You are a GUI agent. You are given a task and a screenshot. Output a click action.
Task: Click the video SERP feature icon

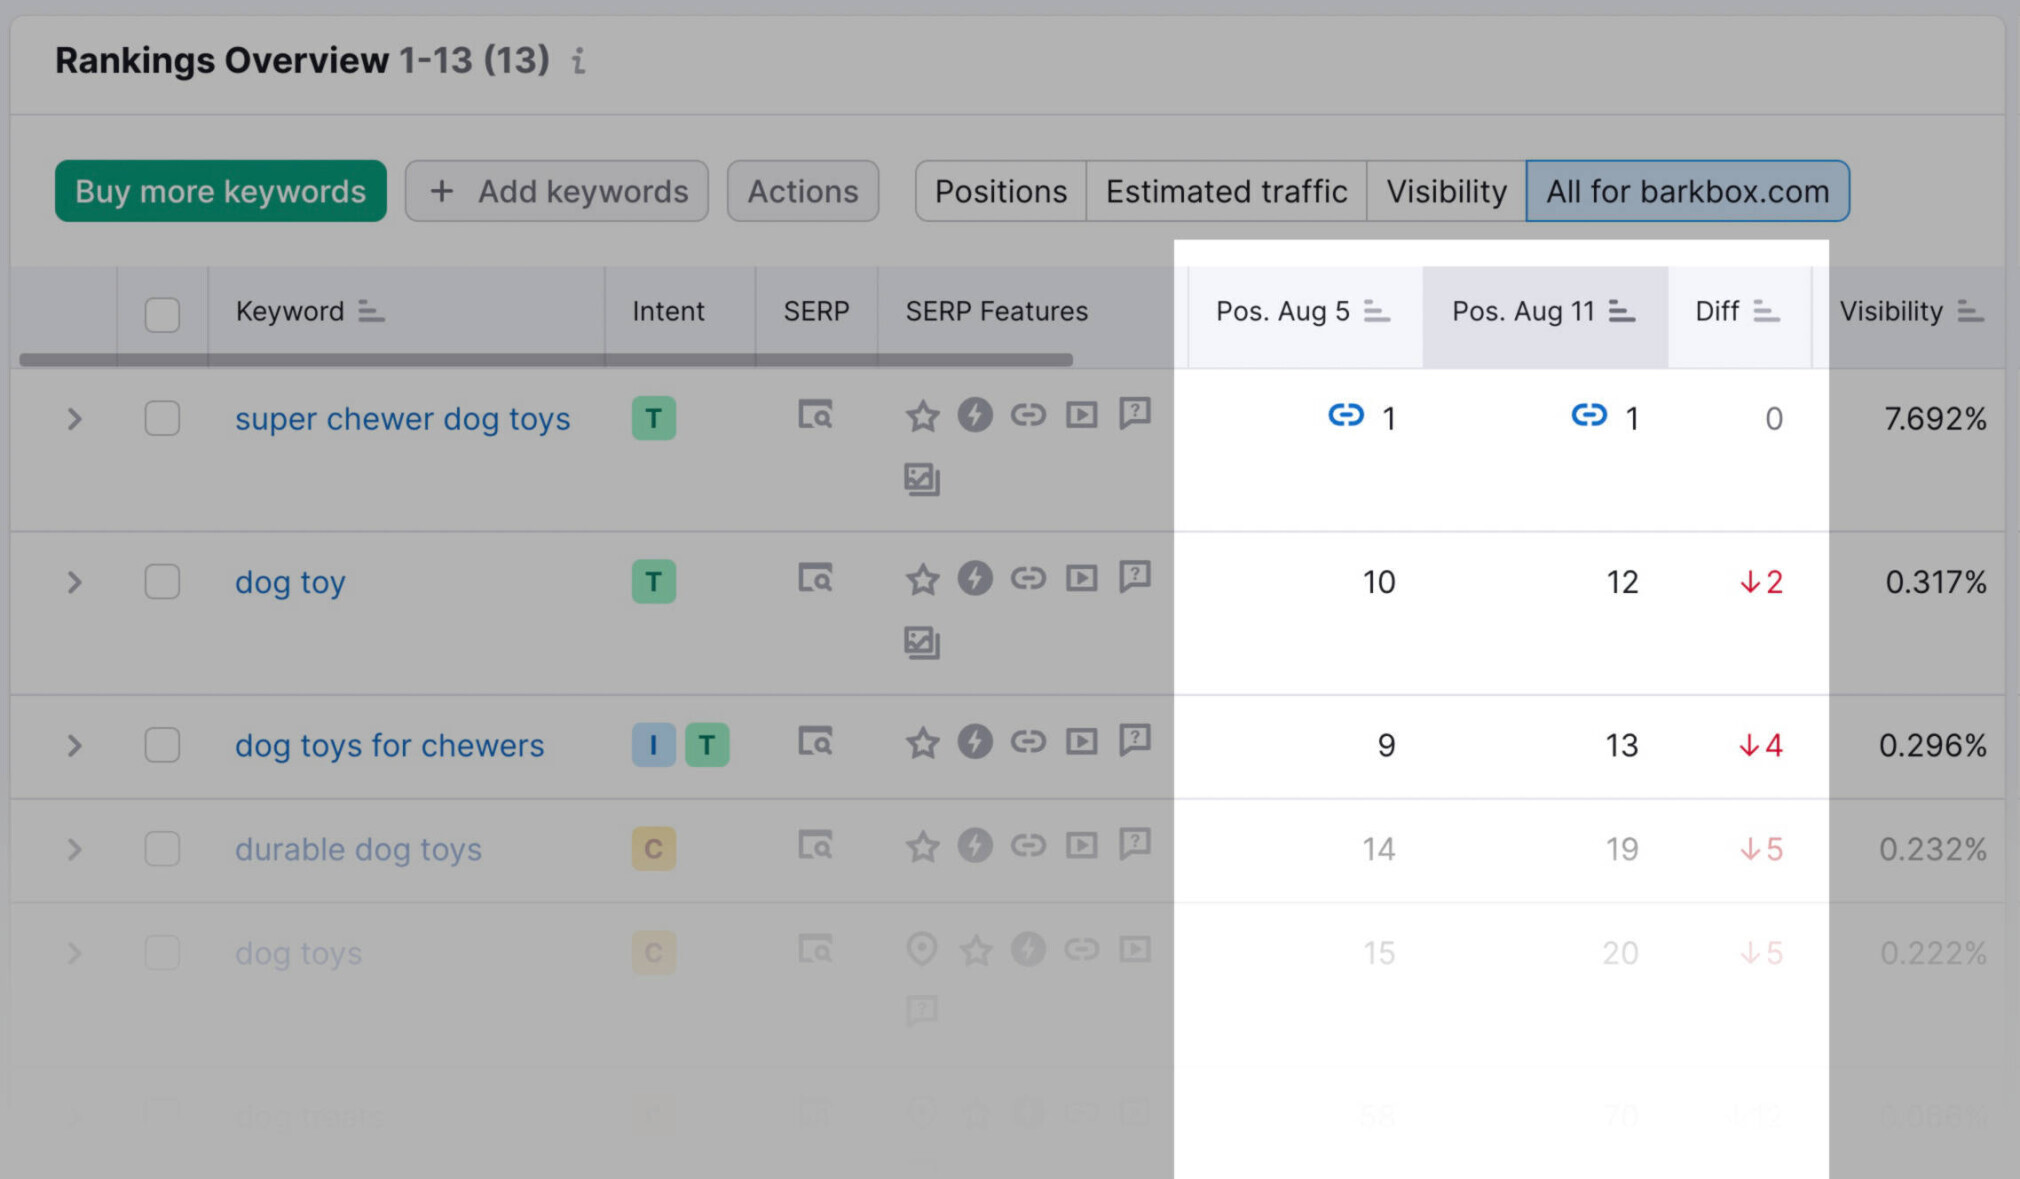1079,415
